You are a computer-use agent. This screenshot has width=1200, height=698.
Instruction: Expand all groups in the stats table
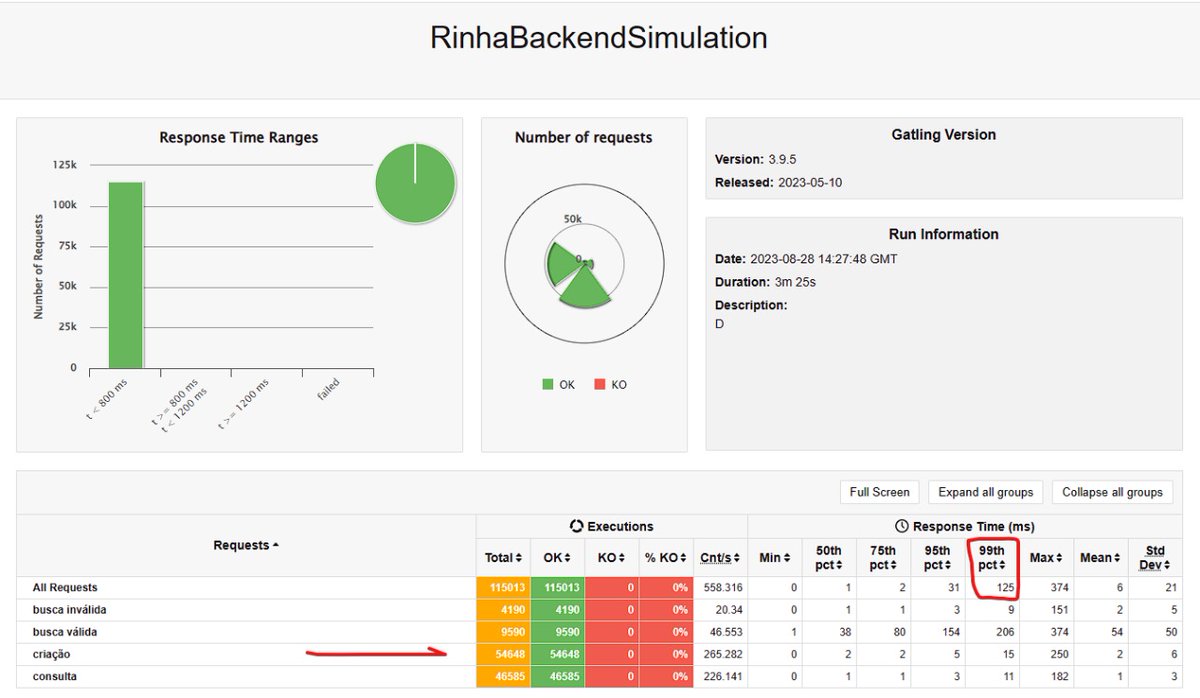coord(985,492)
